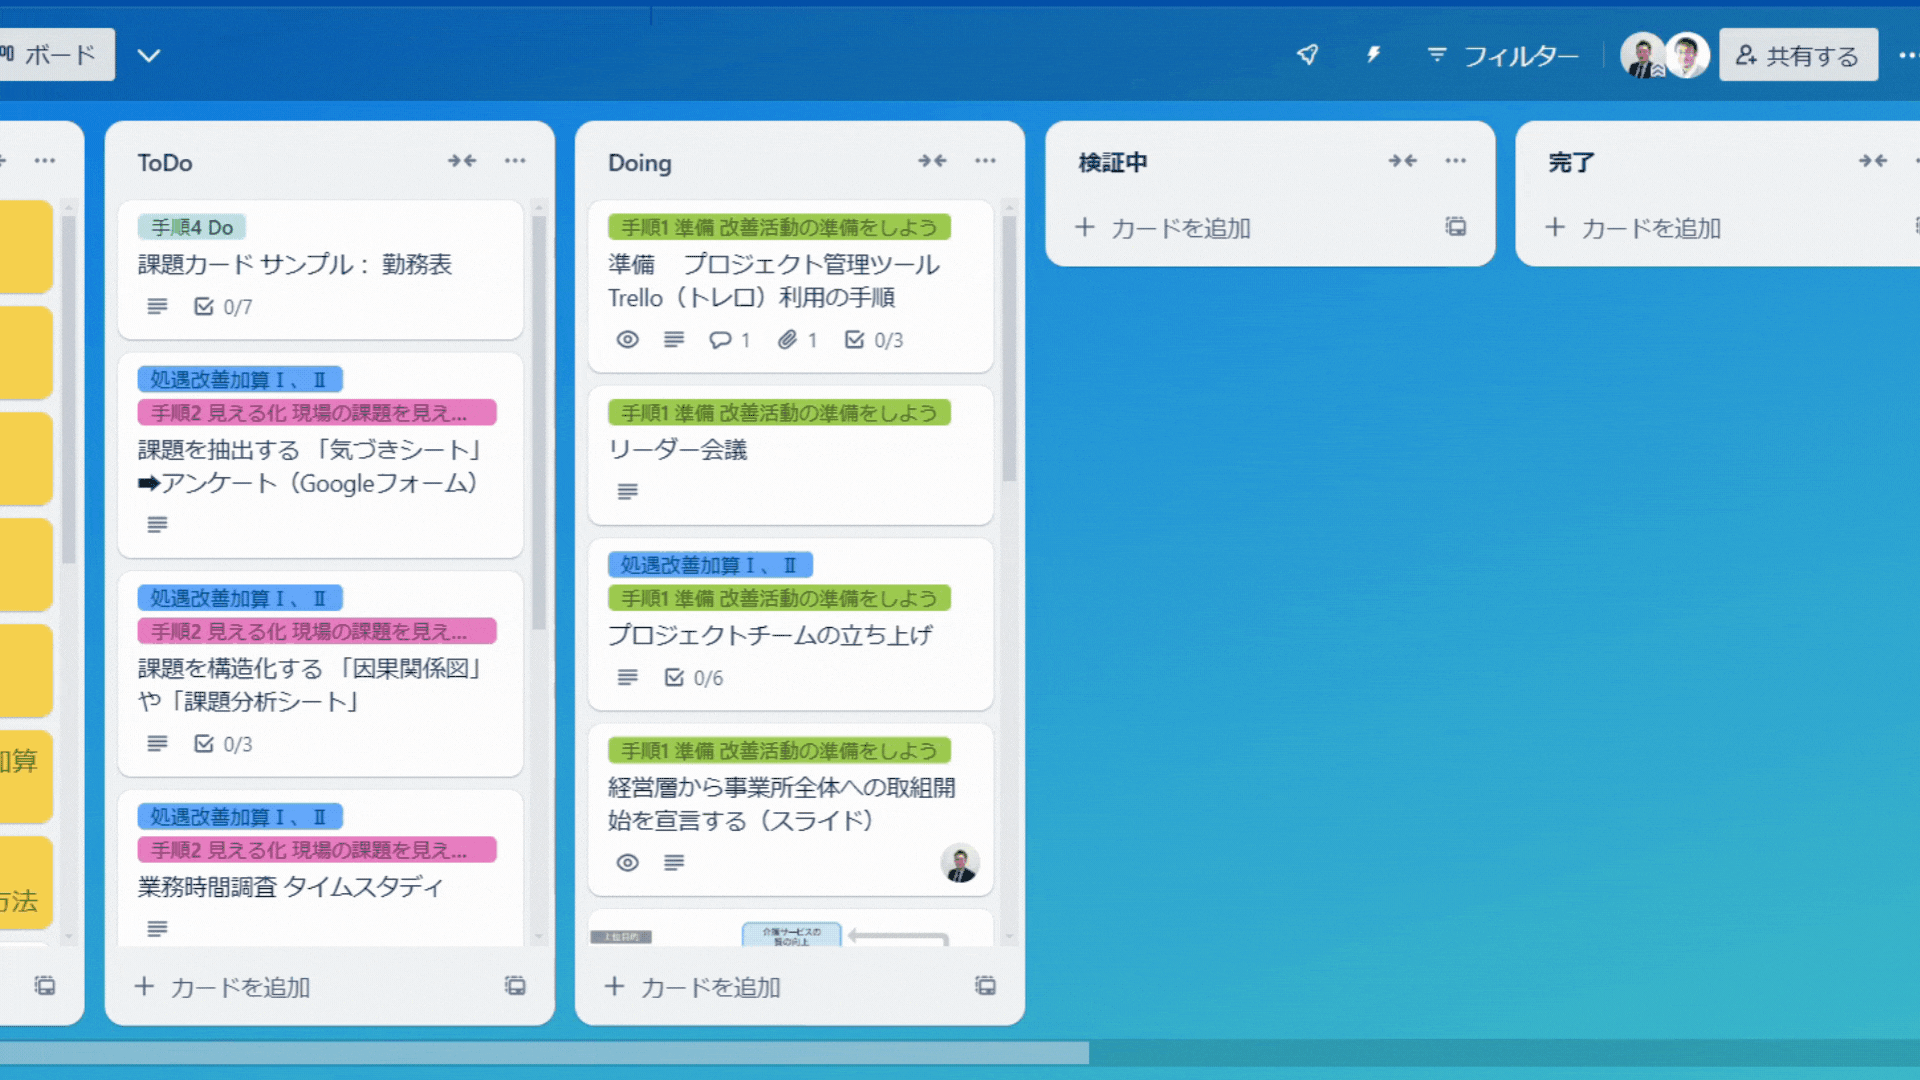Viewport: 1920px width, 1080px height.
Task: Open the ToDo list actions menu
Action: (x=515, y=161)
